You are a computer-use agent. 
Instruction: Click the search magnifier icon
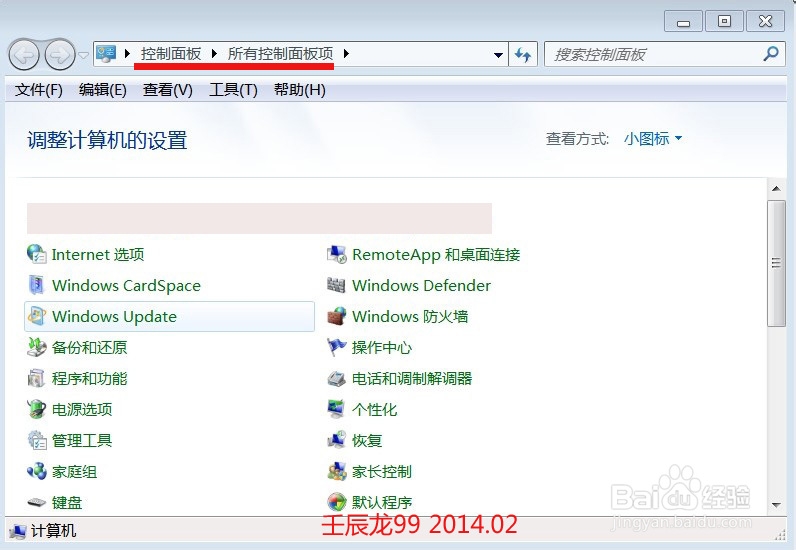[771, 53]
